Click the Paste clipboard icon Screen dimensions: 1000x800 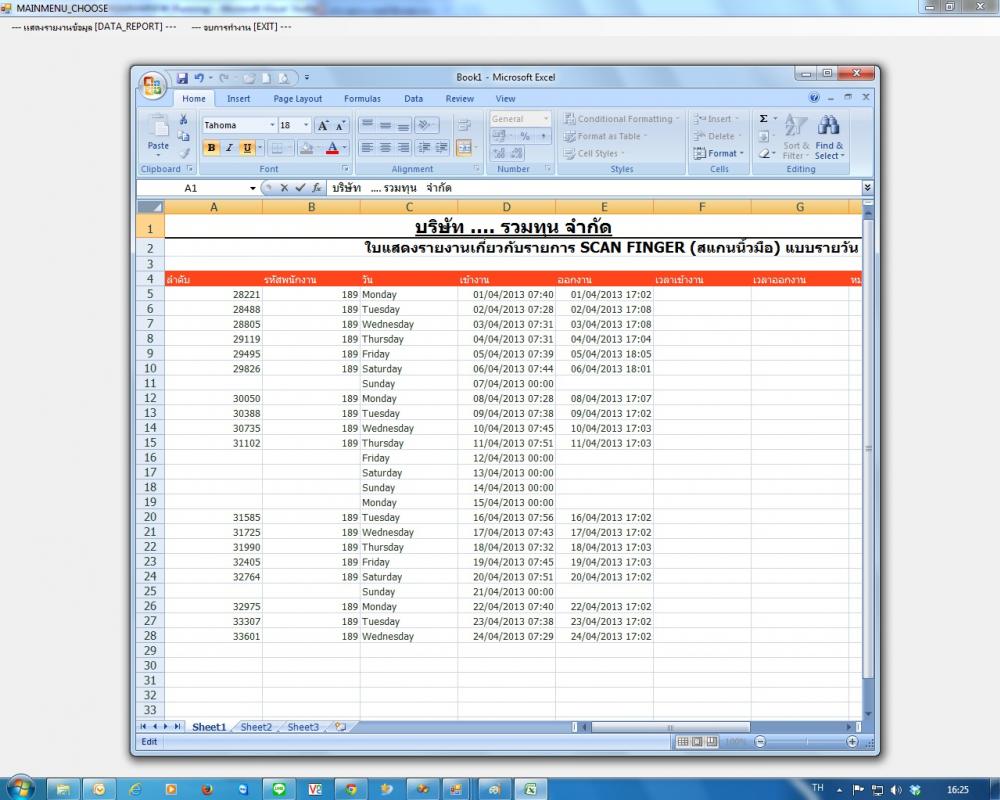click(158, 127)
